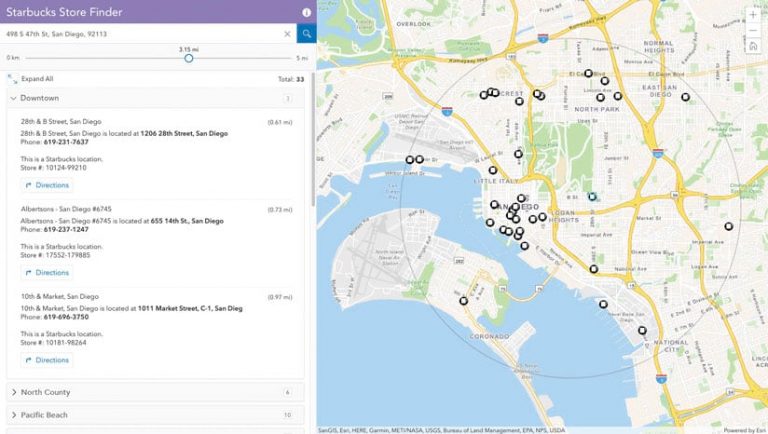Click the store marker near National City
The height and width of the screenshot is (434, 768).
642,331
